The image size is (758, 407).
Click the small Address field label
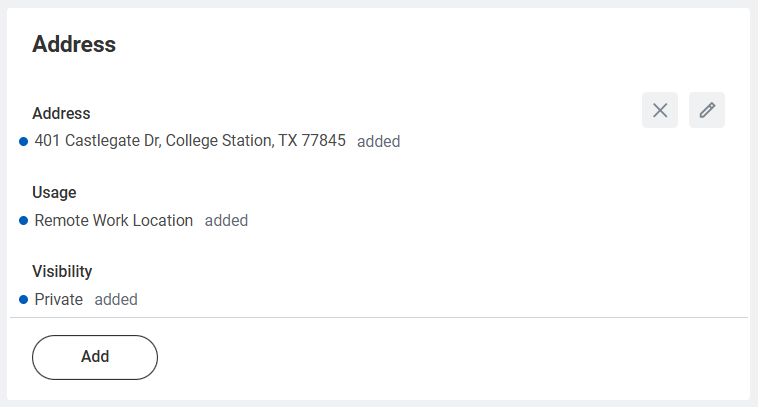point(61,114)
